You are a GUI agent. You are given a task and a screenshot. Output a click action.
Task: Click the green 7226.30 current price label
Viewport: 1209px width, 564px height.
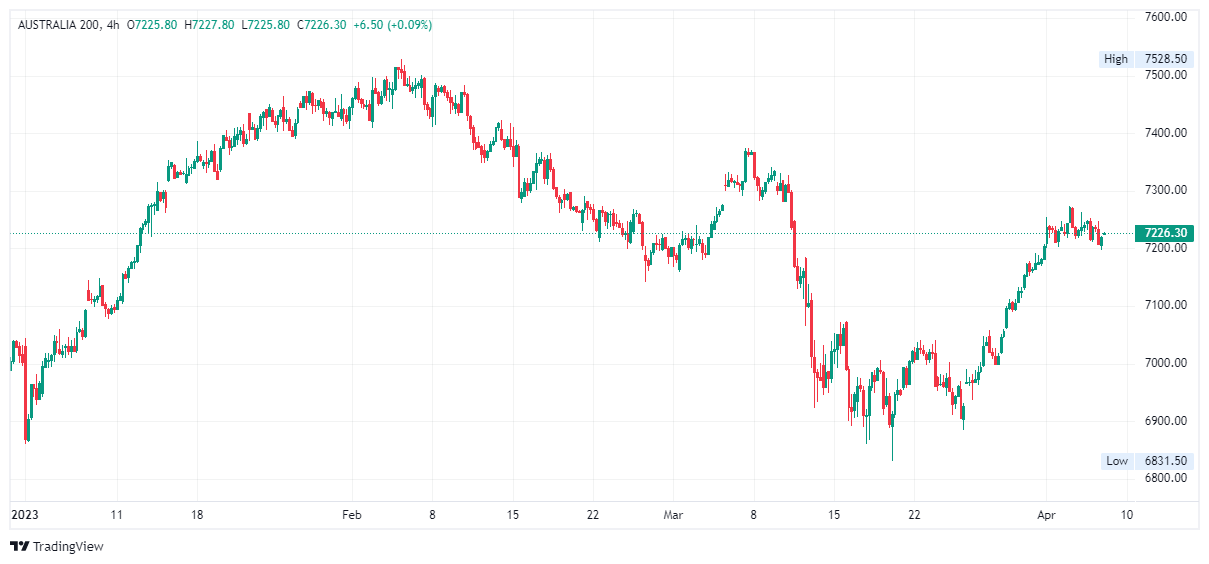pos(1164,233)
